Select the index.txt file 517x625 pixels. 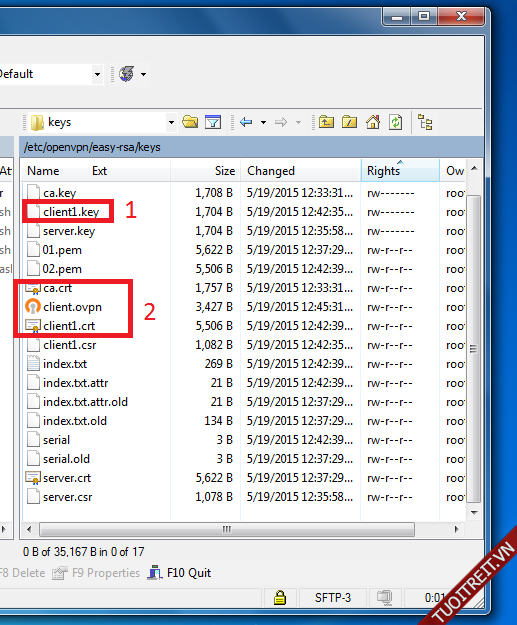[x=65, y=364]
